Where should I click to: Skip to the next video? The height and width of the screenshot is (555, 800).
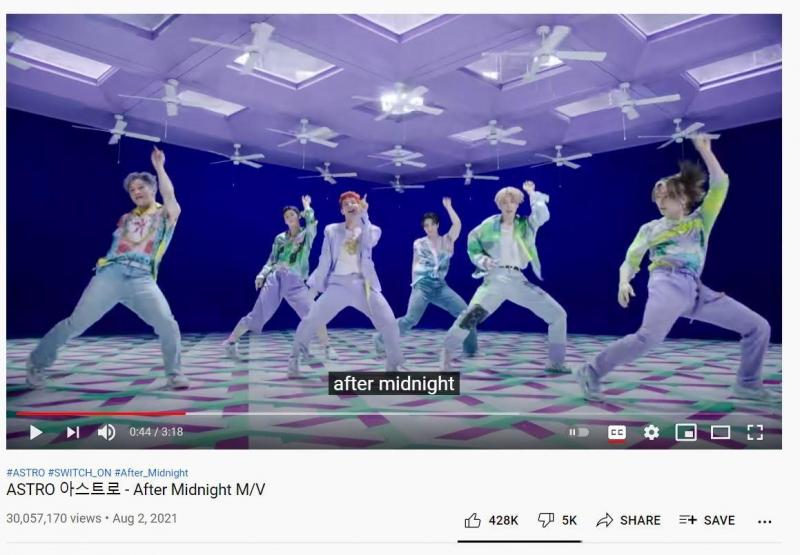click(73, 433)
